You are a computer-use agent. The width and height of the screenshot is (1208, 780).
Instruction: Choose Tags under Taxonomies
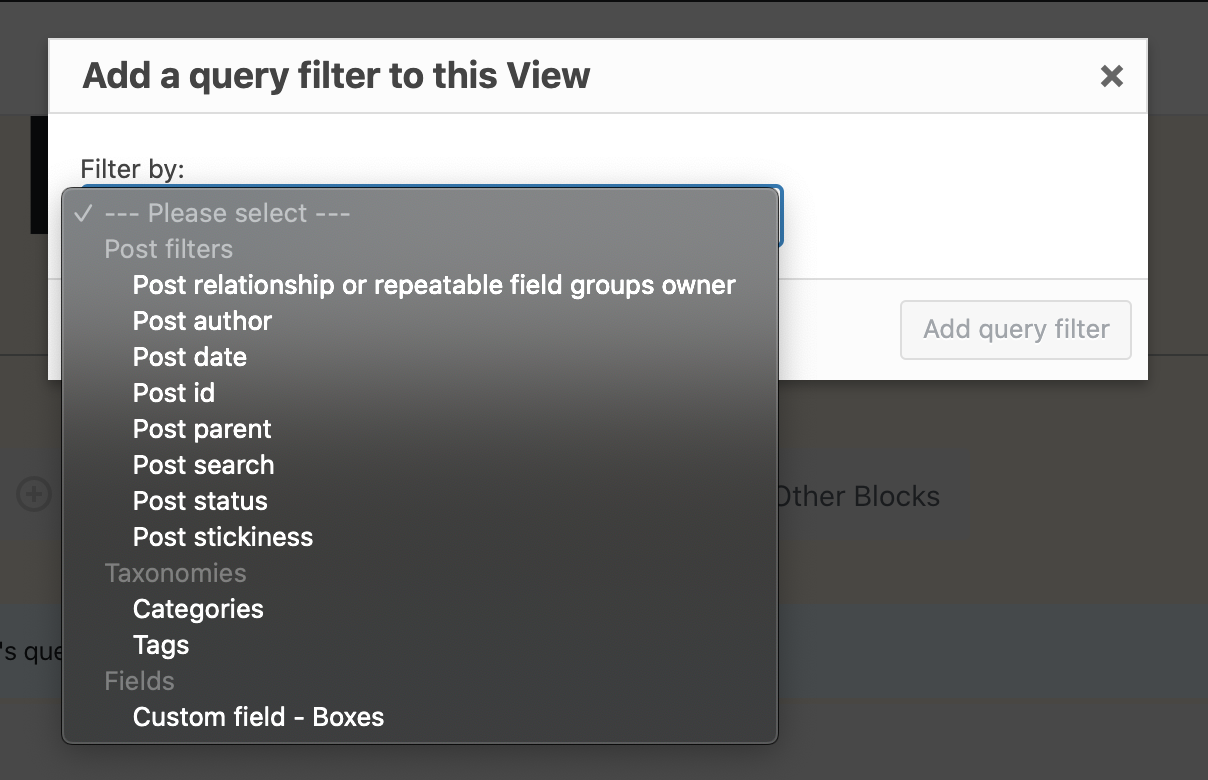tap(161, 645)
